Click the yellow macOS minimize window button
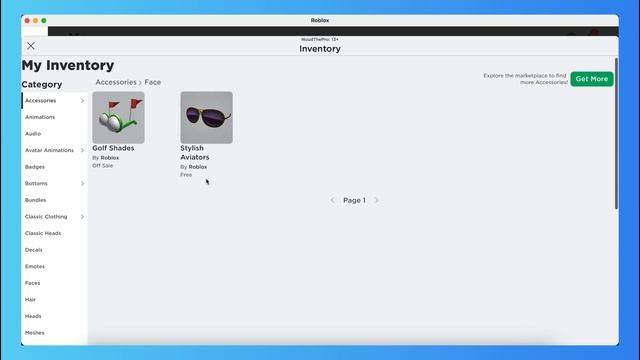 click(x=36, y=20)
